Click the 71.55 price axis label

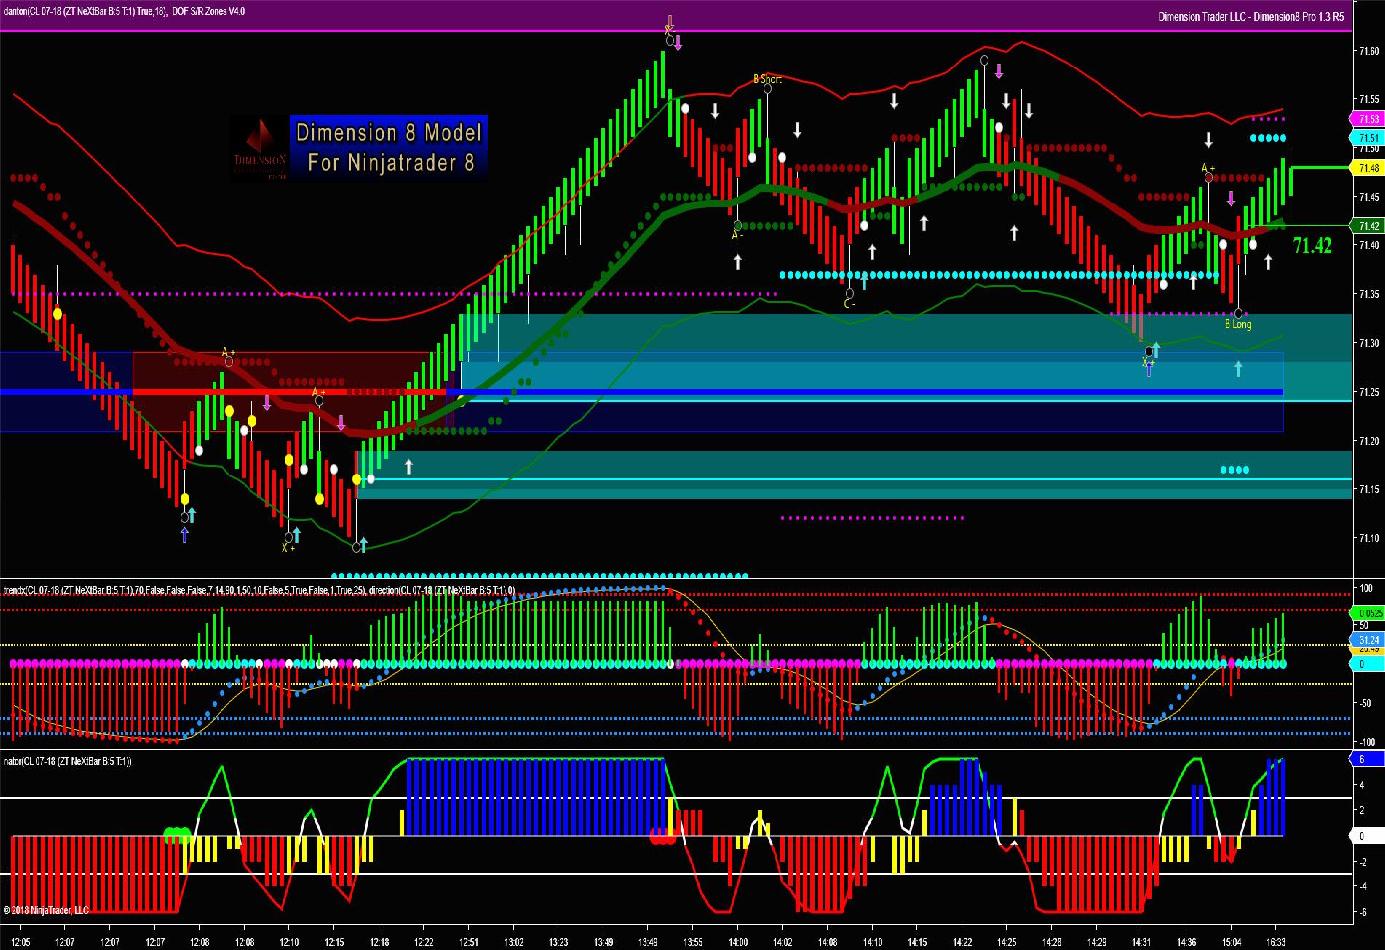pos(1369,100)
